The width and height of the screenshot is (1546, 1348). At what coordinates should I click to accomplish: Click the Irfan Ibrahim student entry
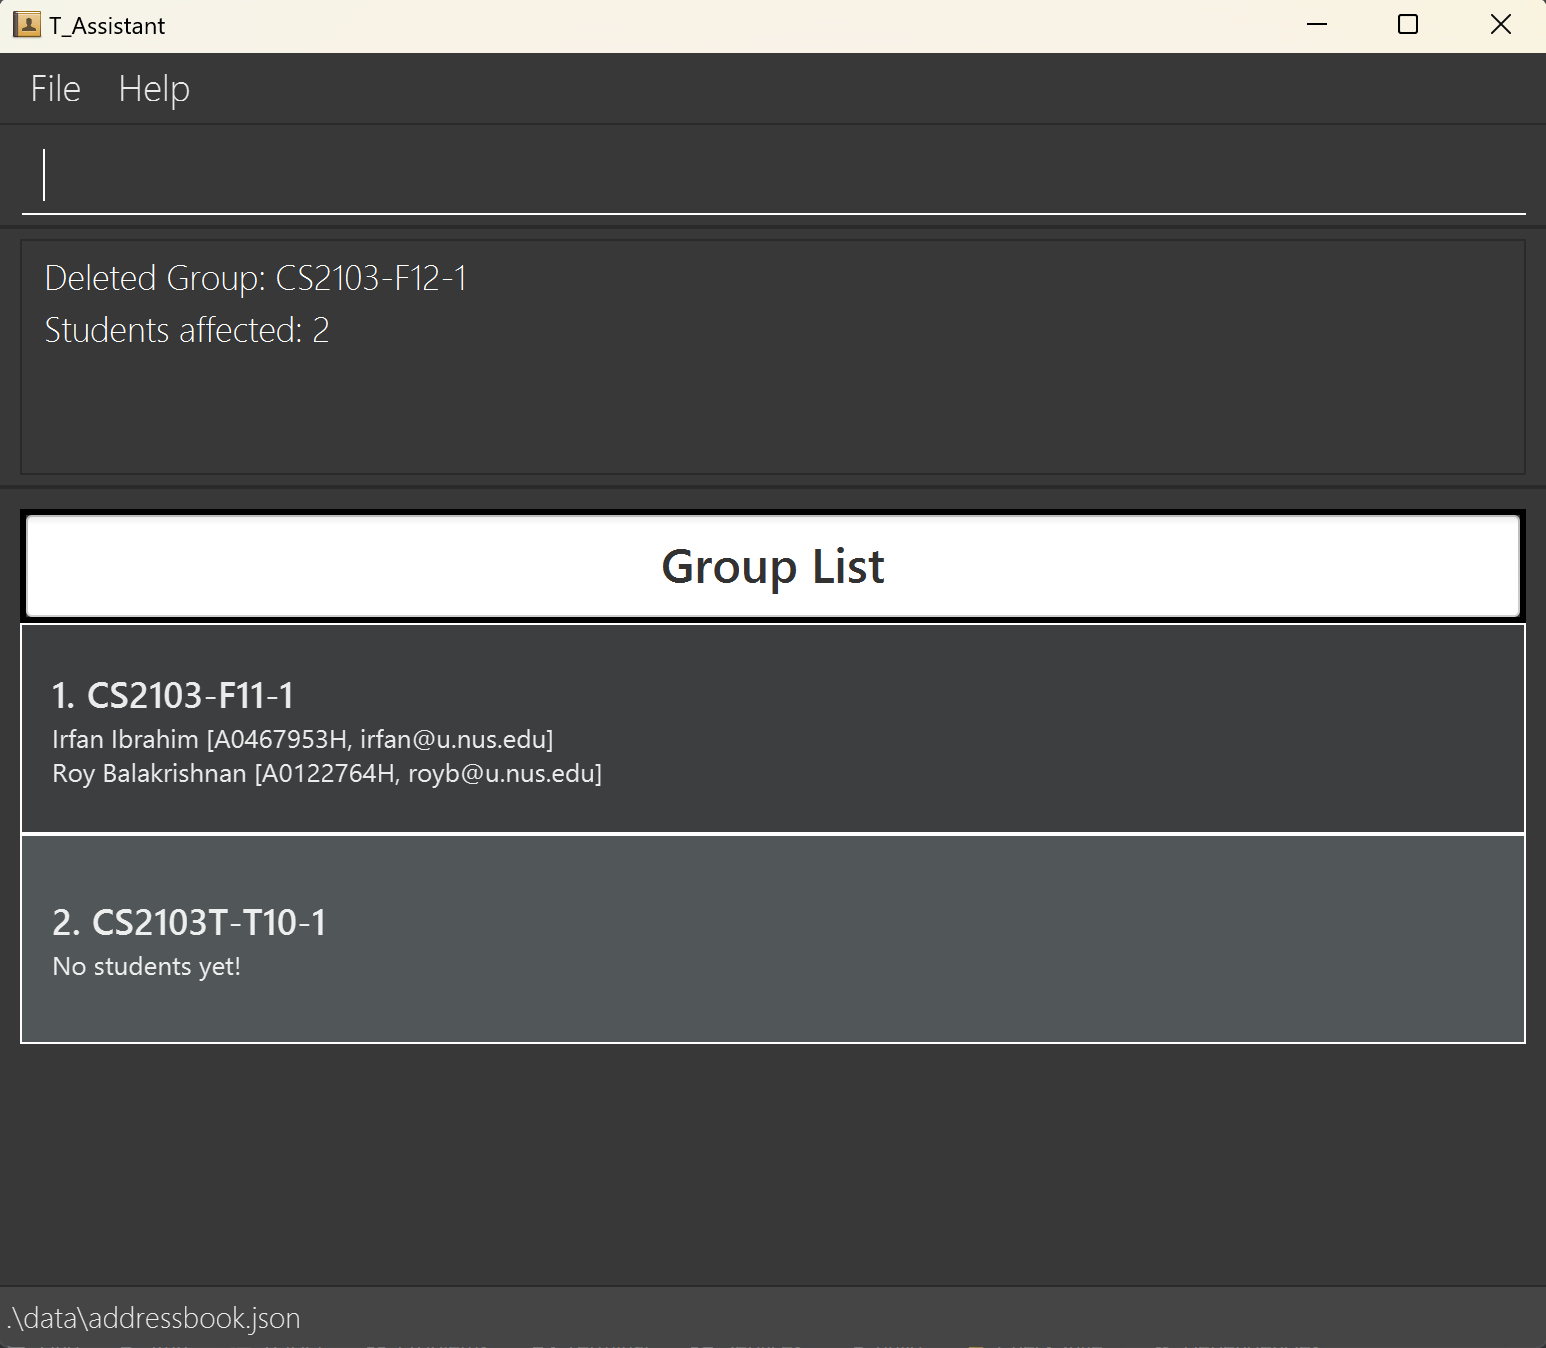[x=302, y=739]
